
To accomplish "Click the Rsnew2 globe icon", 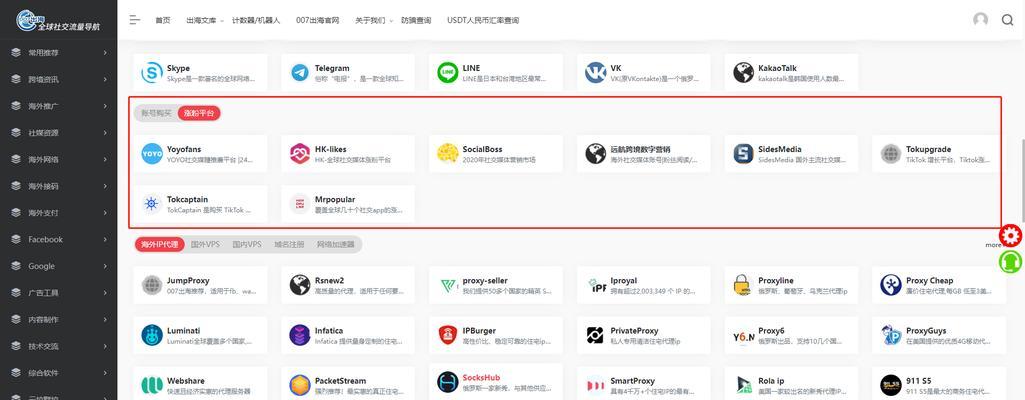I will pyautogui.click(x=300, y=285).
